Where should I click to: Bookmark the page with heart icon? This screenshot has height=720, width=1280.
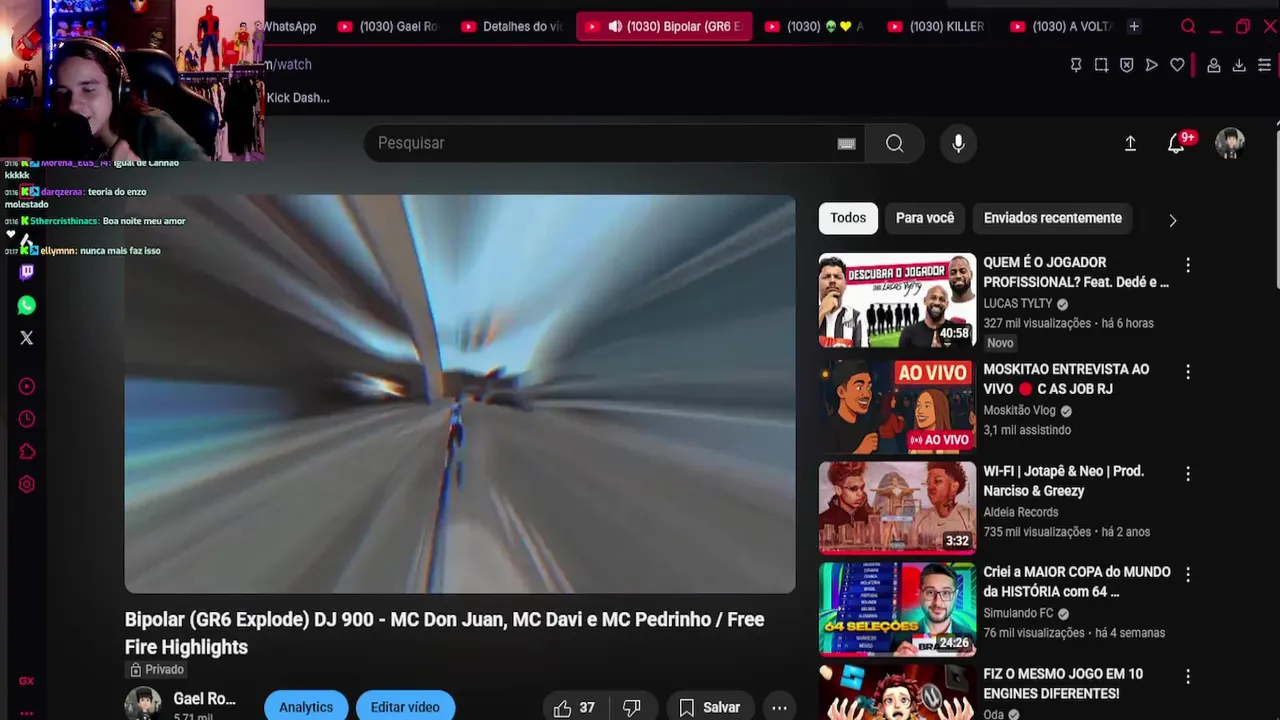1178,65
